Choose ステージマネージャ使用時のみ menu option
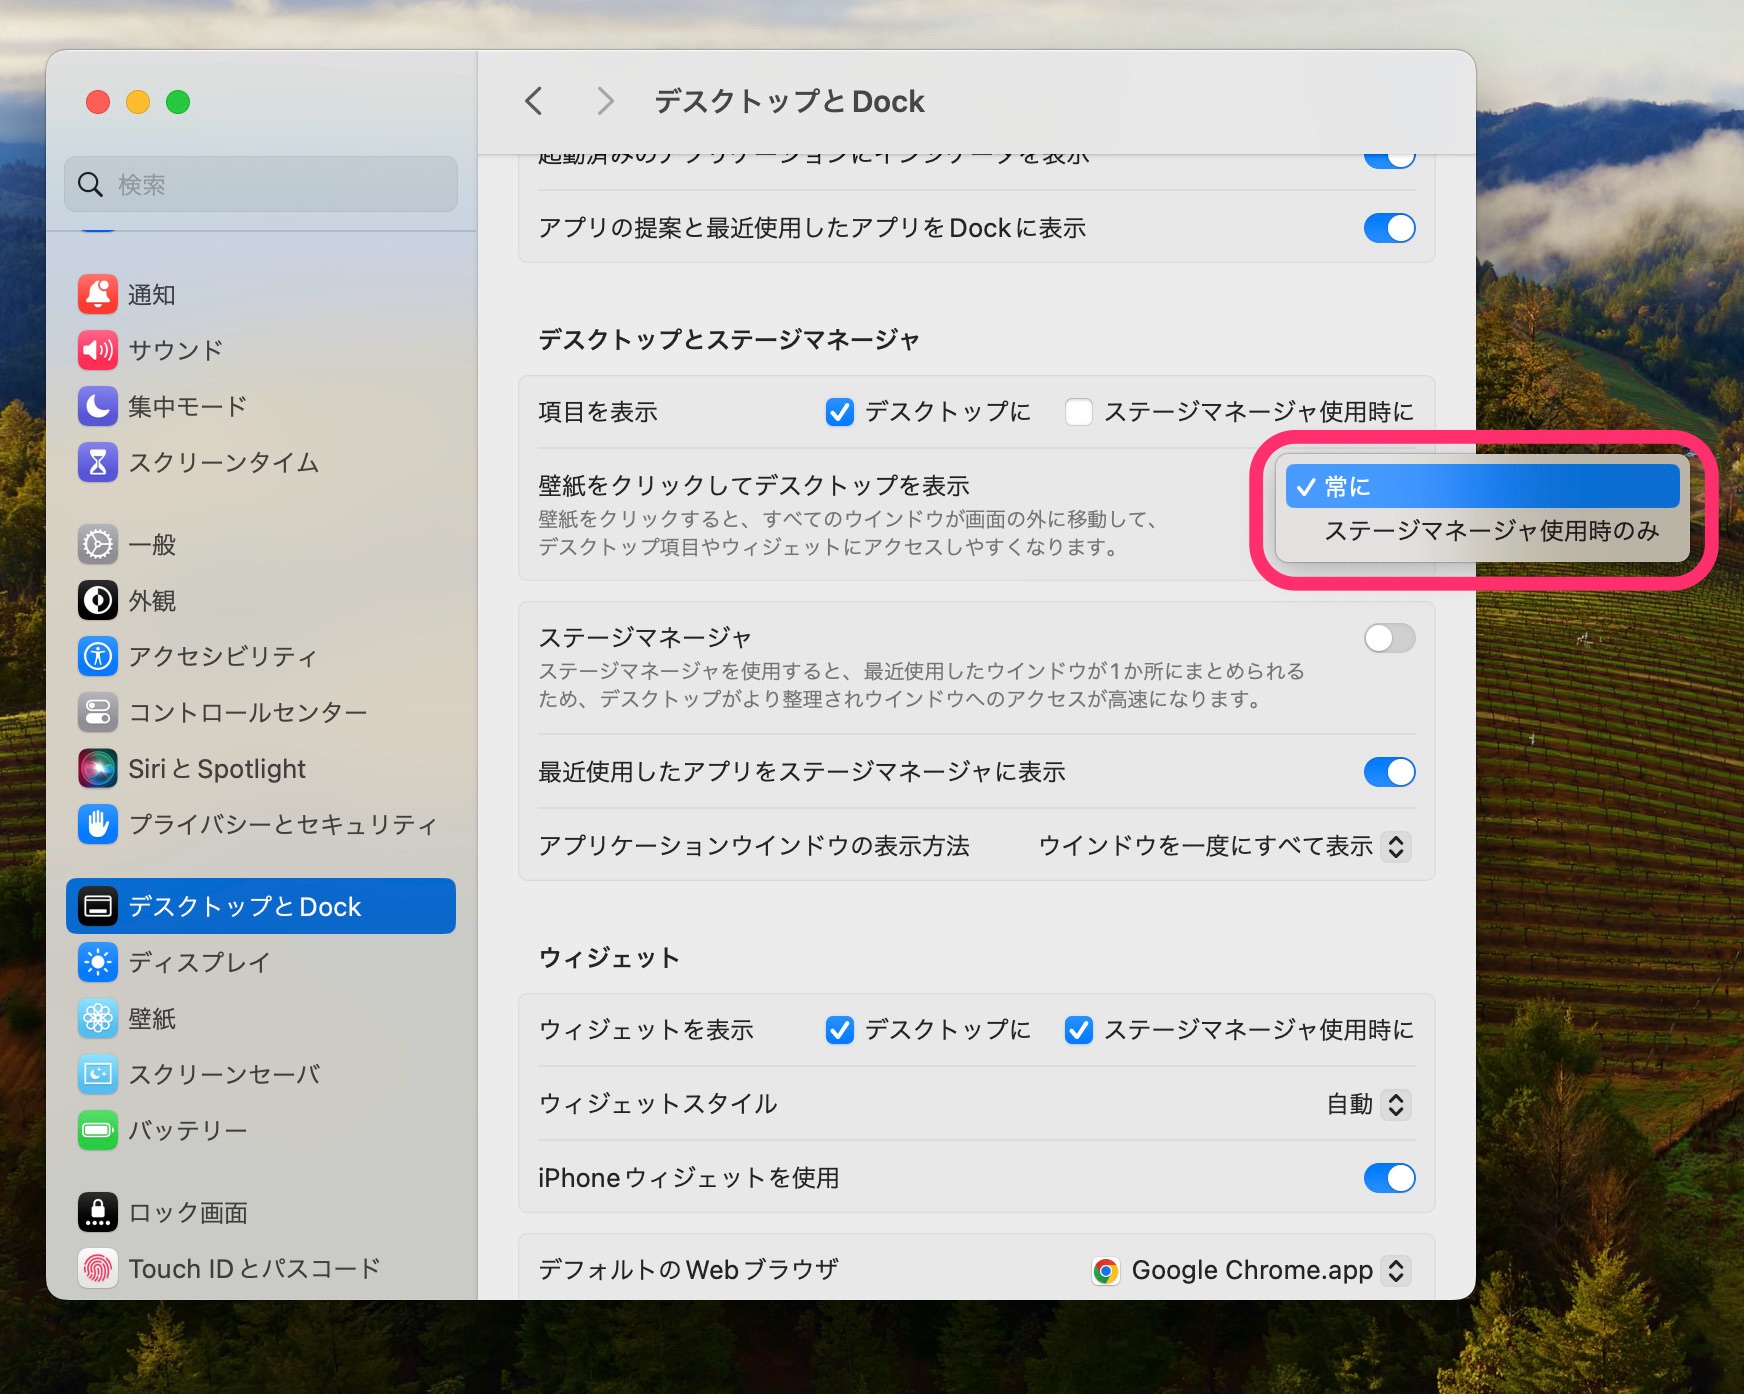The height and width of the screenshot is (1394, 1744). coord(1482,531)
